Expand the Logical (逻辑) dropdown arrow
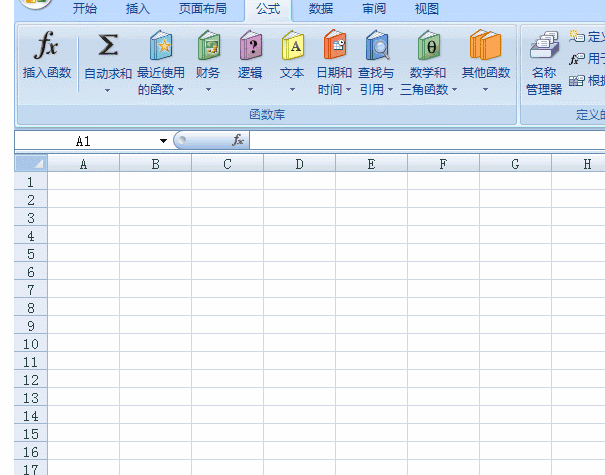Screen dimensions: 605x475 coord(250,90)
